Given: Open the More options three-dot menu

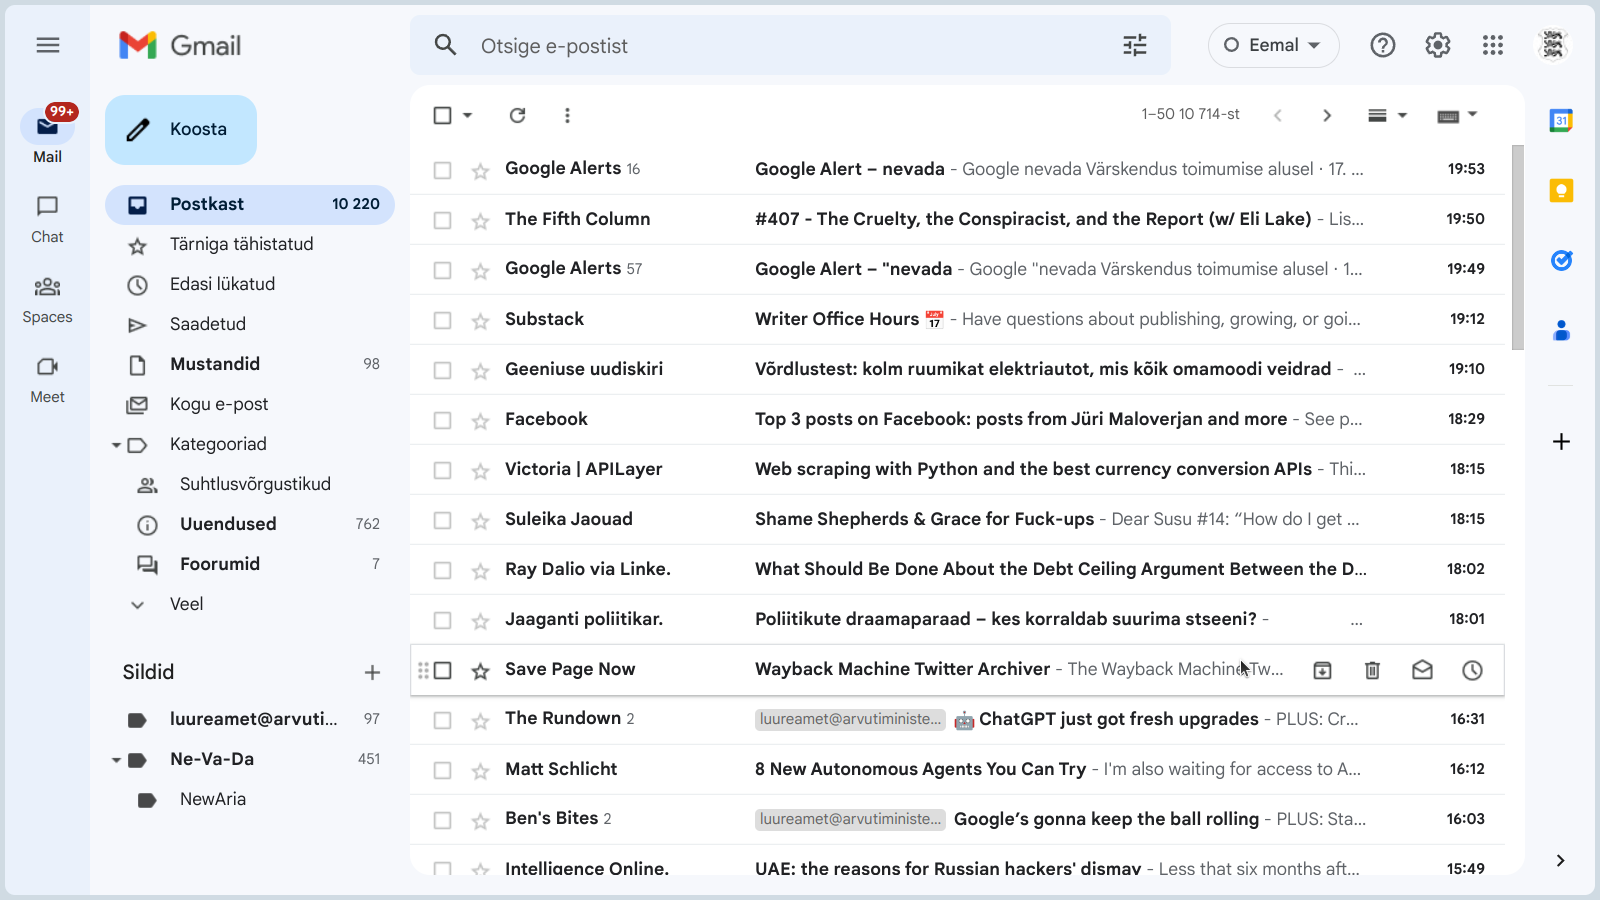Looking at the screenshot, I should tap(567, 115).
